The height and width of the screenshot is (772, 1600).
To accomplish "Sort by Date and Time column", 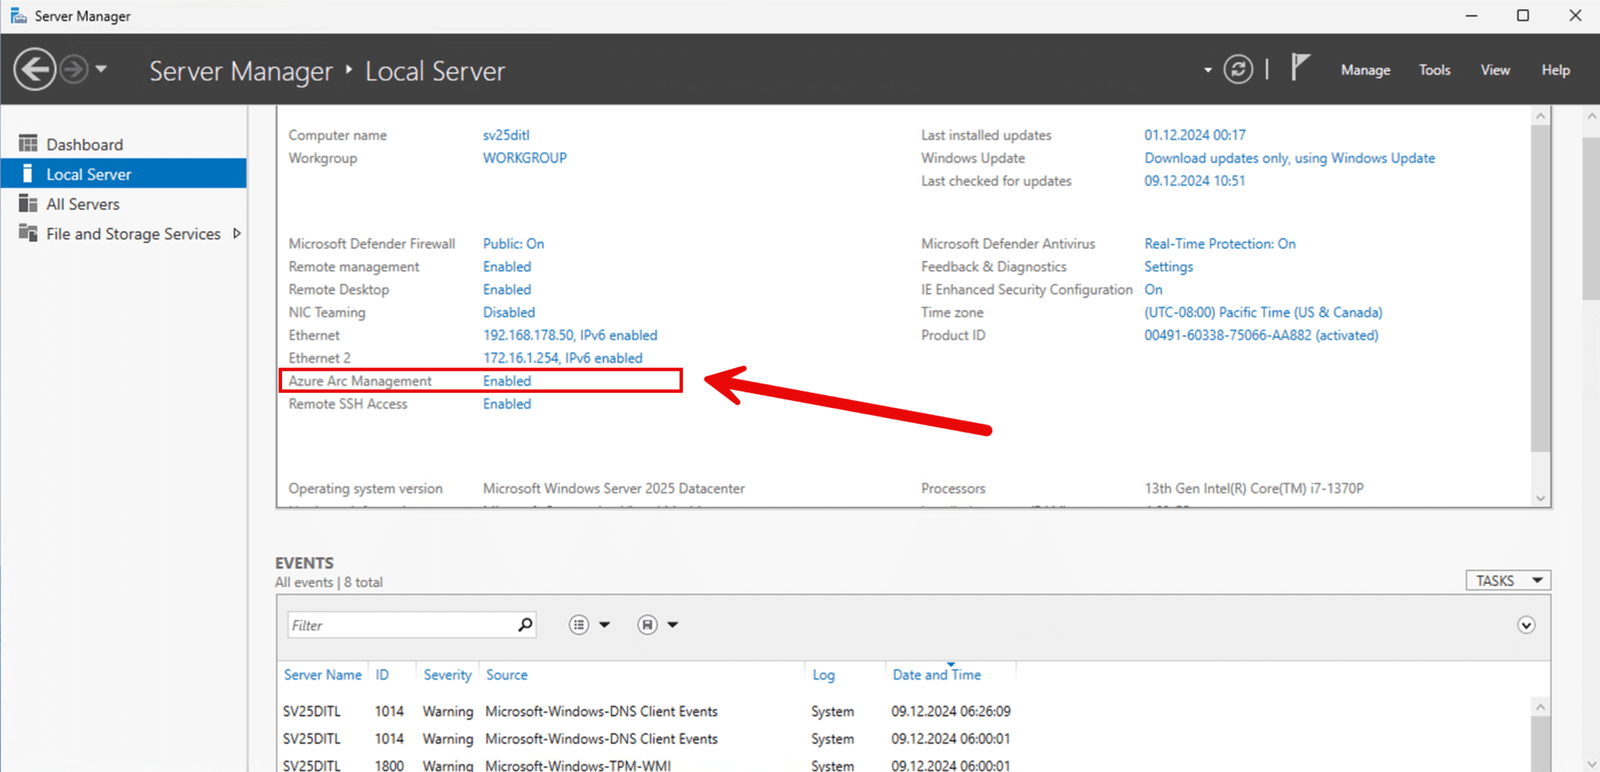I will pos(937,675).
